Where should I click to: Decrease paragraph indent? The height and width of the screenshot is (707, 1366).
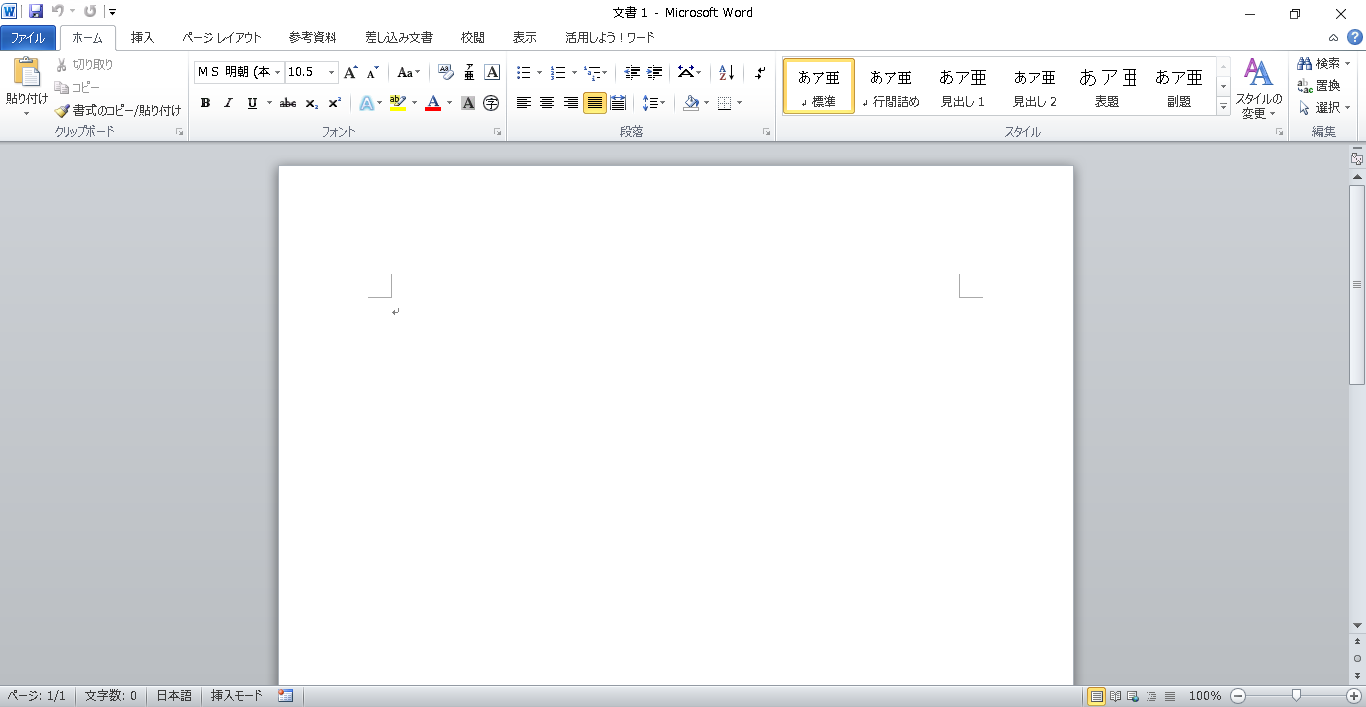click(632, 72)
